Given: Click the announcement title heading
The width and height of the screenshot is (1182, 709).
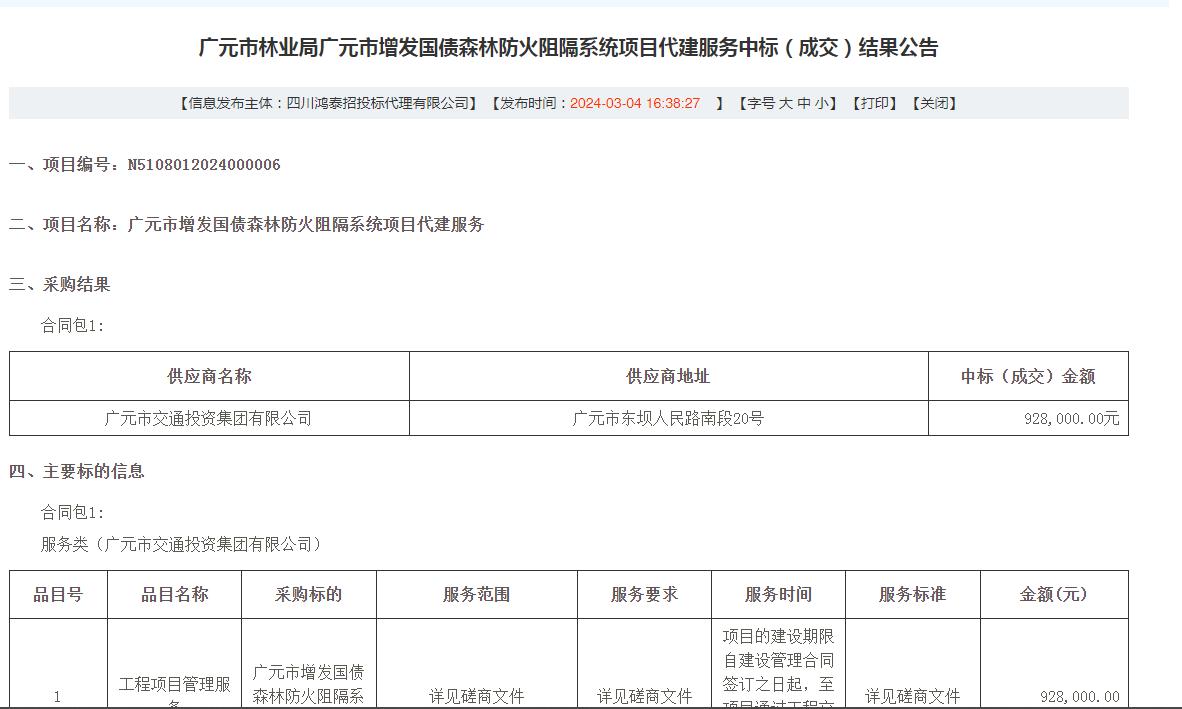Looking at the screenshot, I should 568,48.
